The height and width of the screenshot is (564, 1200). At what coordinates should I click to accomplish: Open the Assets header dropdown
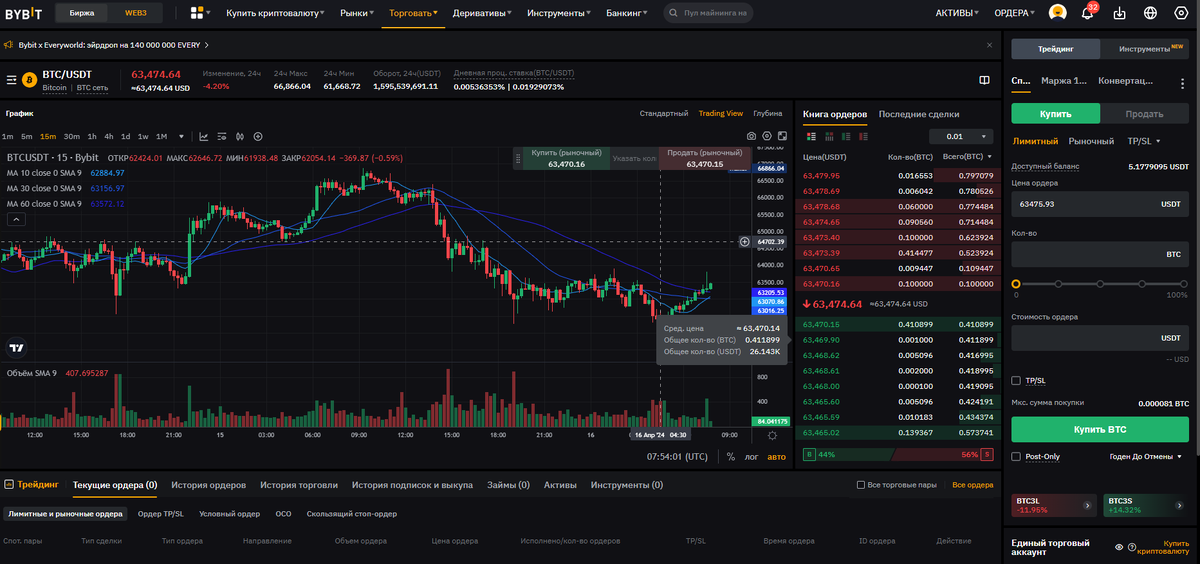(x=958, y=13)
